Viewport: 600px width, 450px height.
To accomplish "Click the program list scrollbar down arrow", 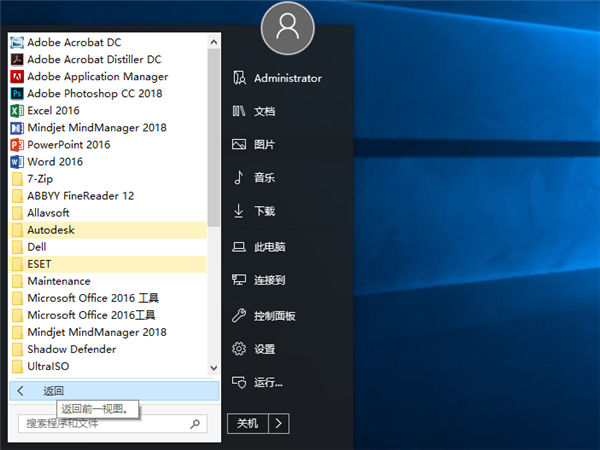I will tap(213, 368).
